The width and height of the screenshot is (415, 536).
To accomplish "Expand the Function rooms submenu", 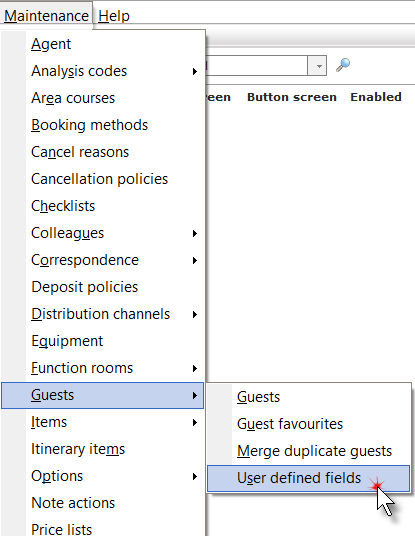I will point(103,368).
